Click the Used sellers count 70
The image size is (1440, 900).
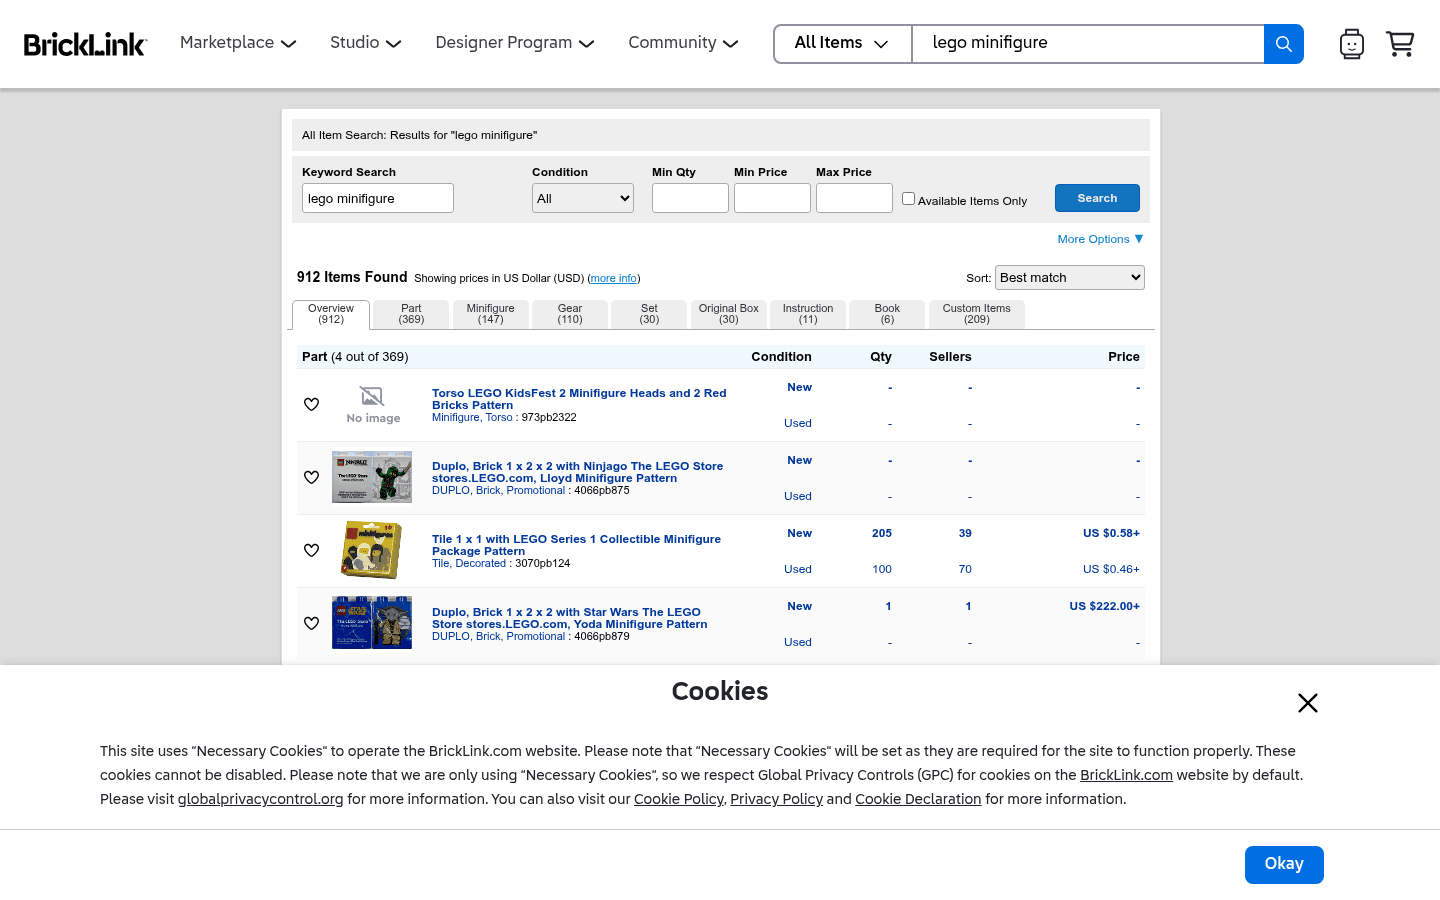coord(965,570)
